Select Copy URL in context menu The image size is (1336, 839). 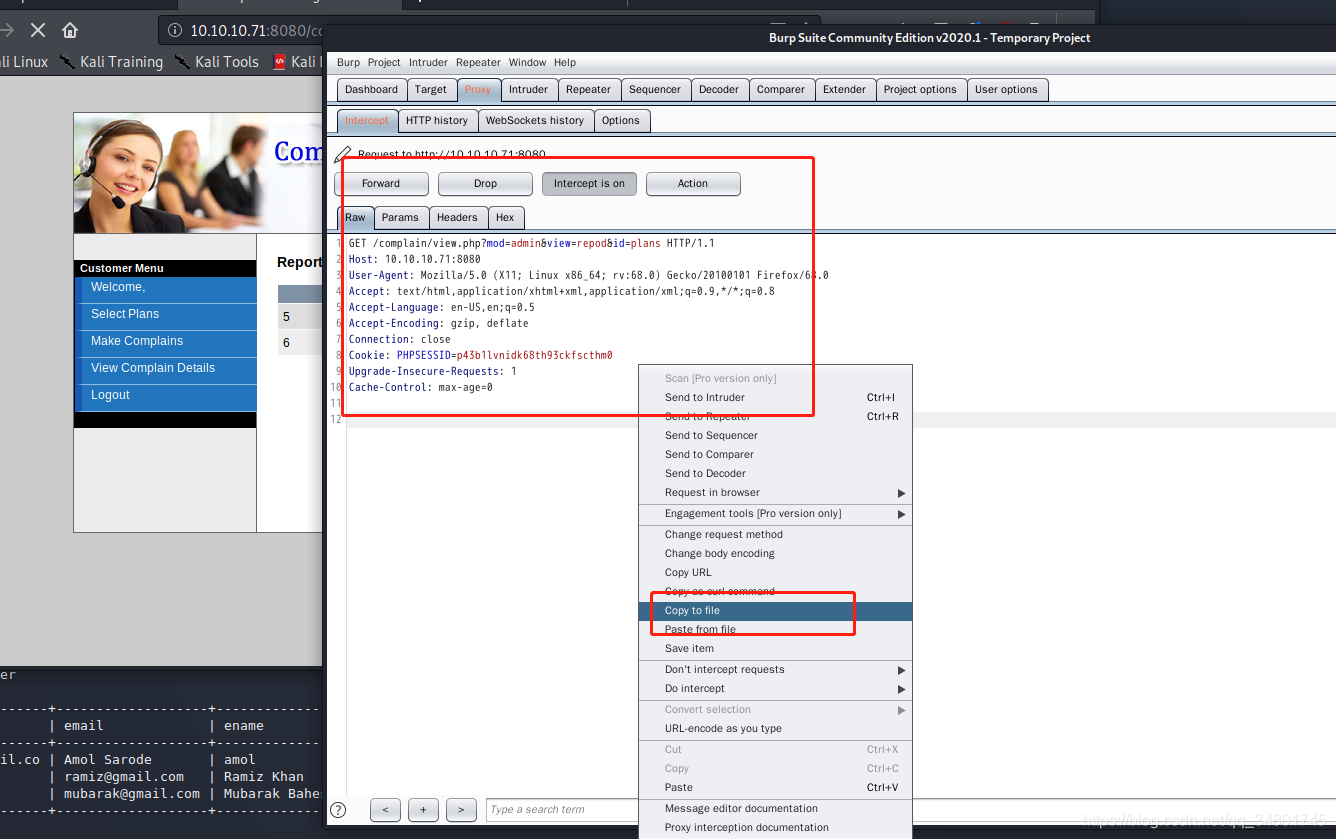775,573
